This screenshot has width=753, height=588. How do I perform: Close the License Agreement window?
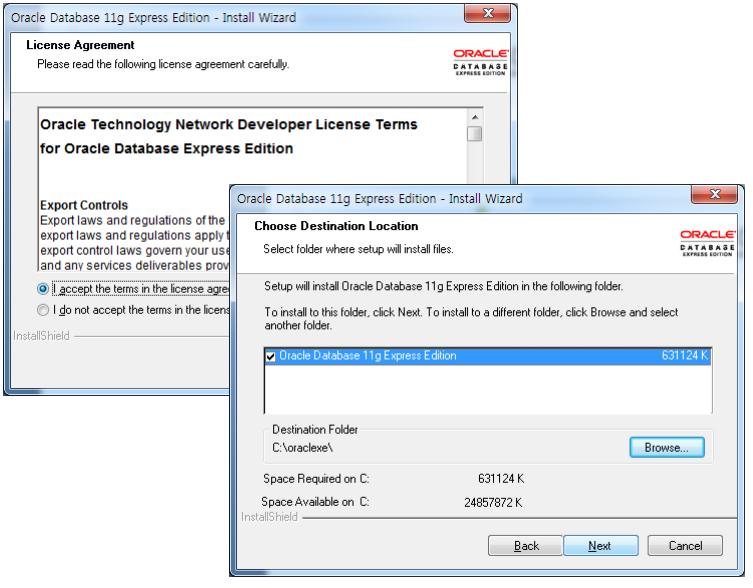point(487,13)
